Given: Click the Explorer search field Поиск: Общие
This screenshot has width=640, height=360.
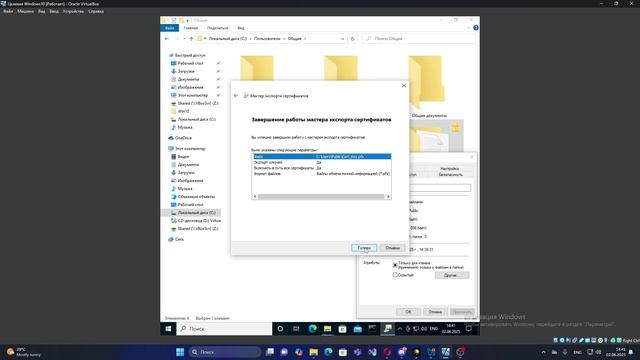Looking at the screenshot, I should click(419, 38).
